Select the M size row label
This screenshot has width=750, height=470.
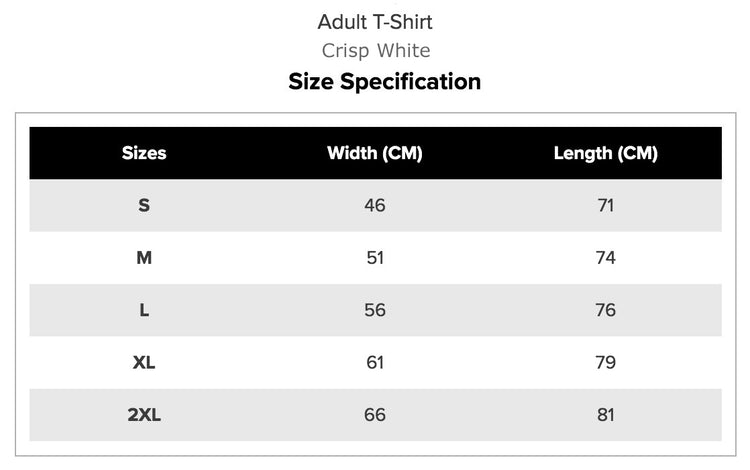[144, 258]
